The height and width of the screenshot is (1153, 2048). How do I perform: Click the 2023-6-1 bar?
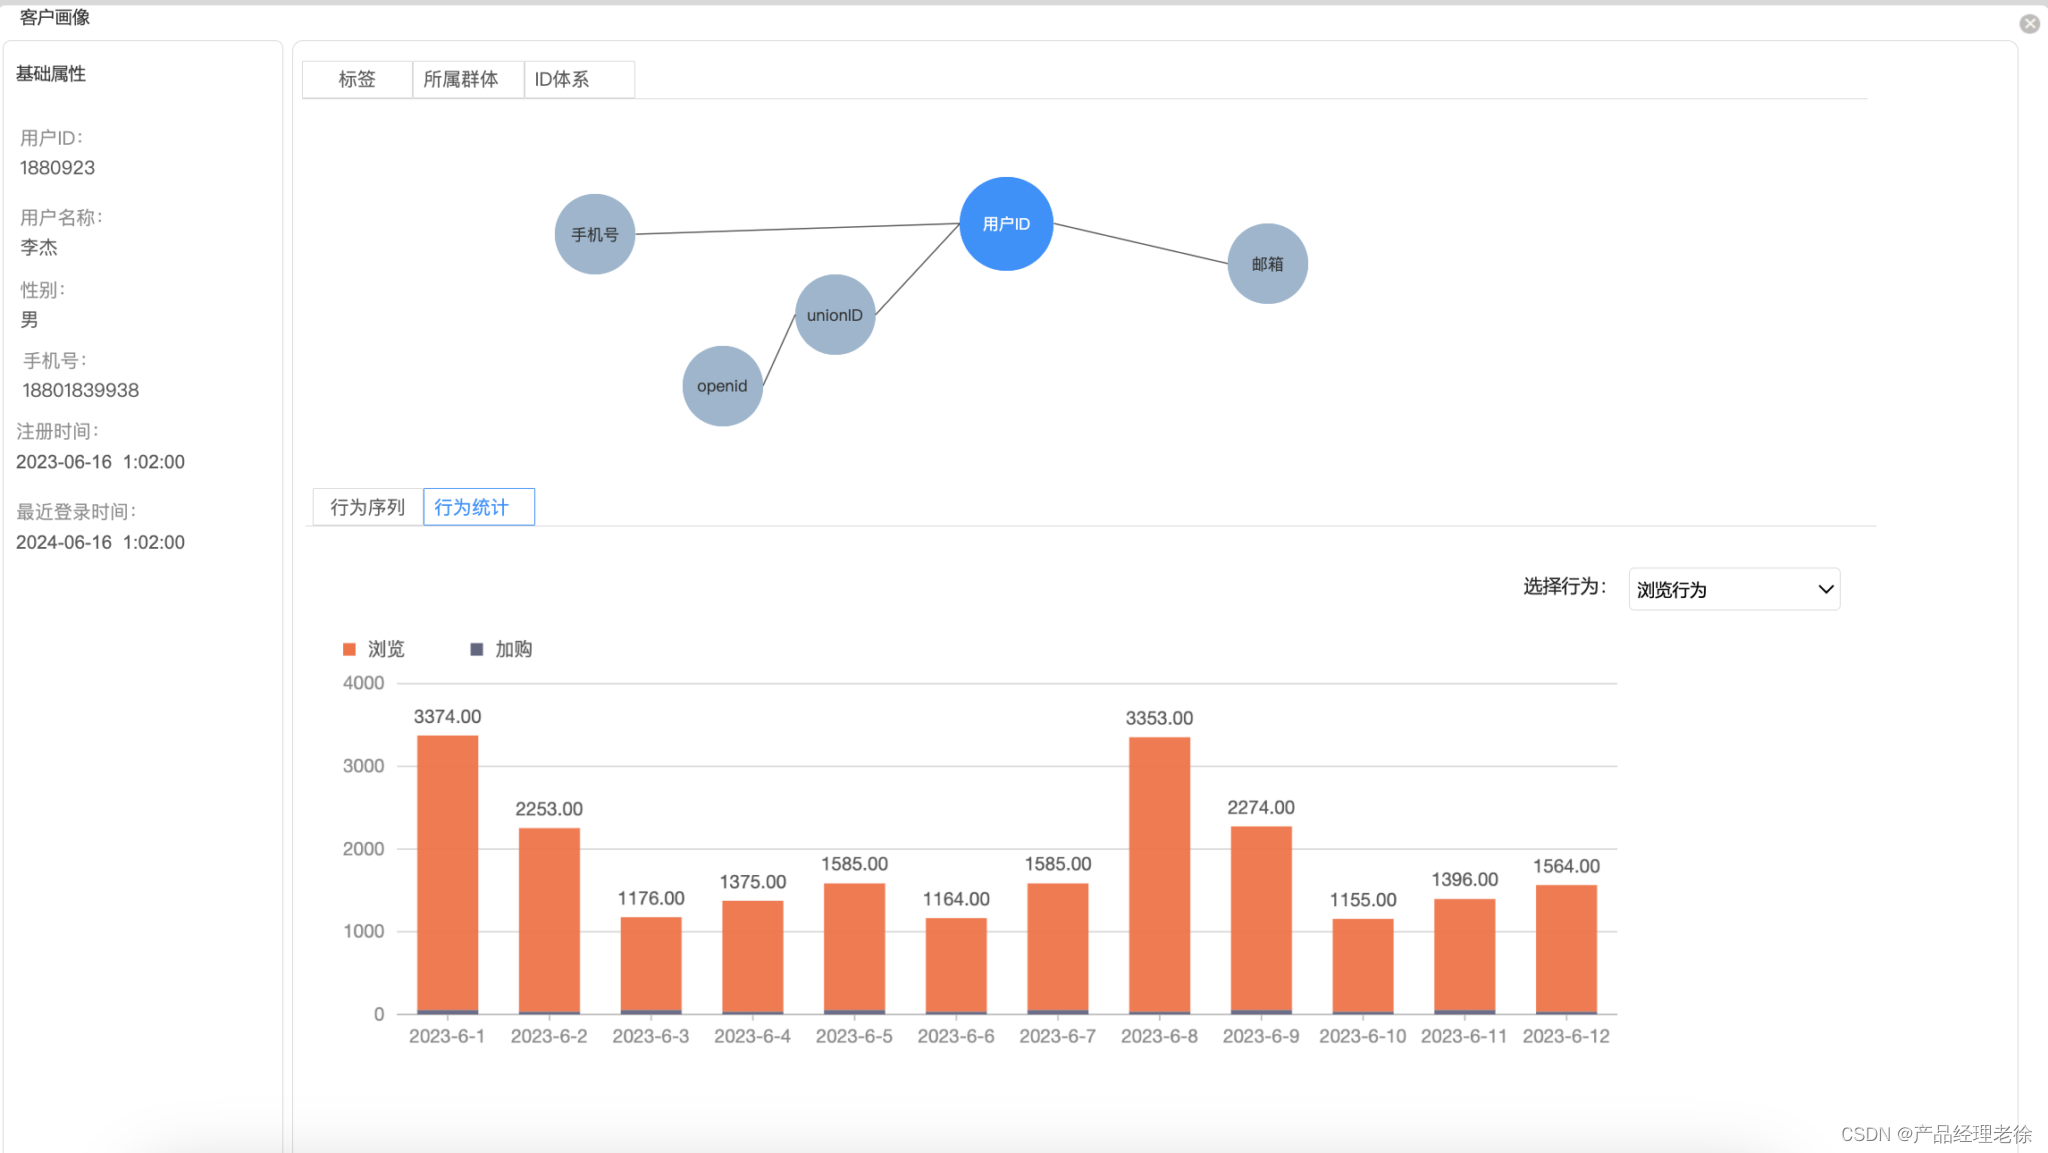click(447, 875)
